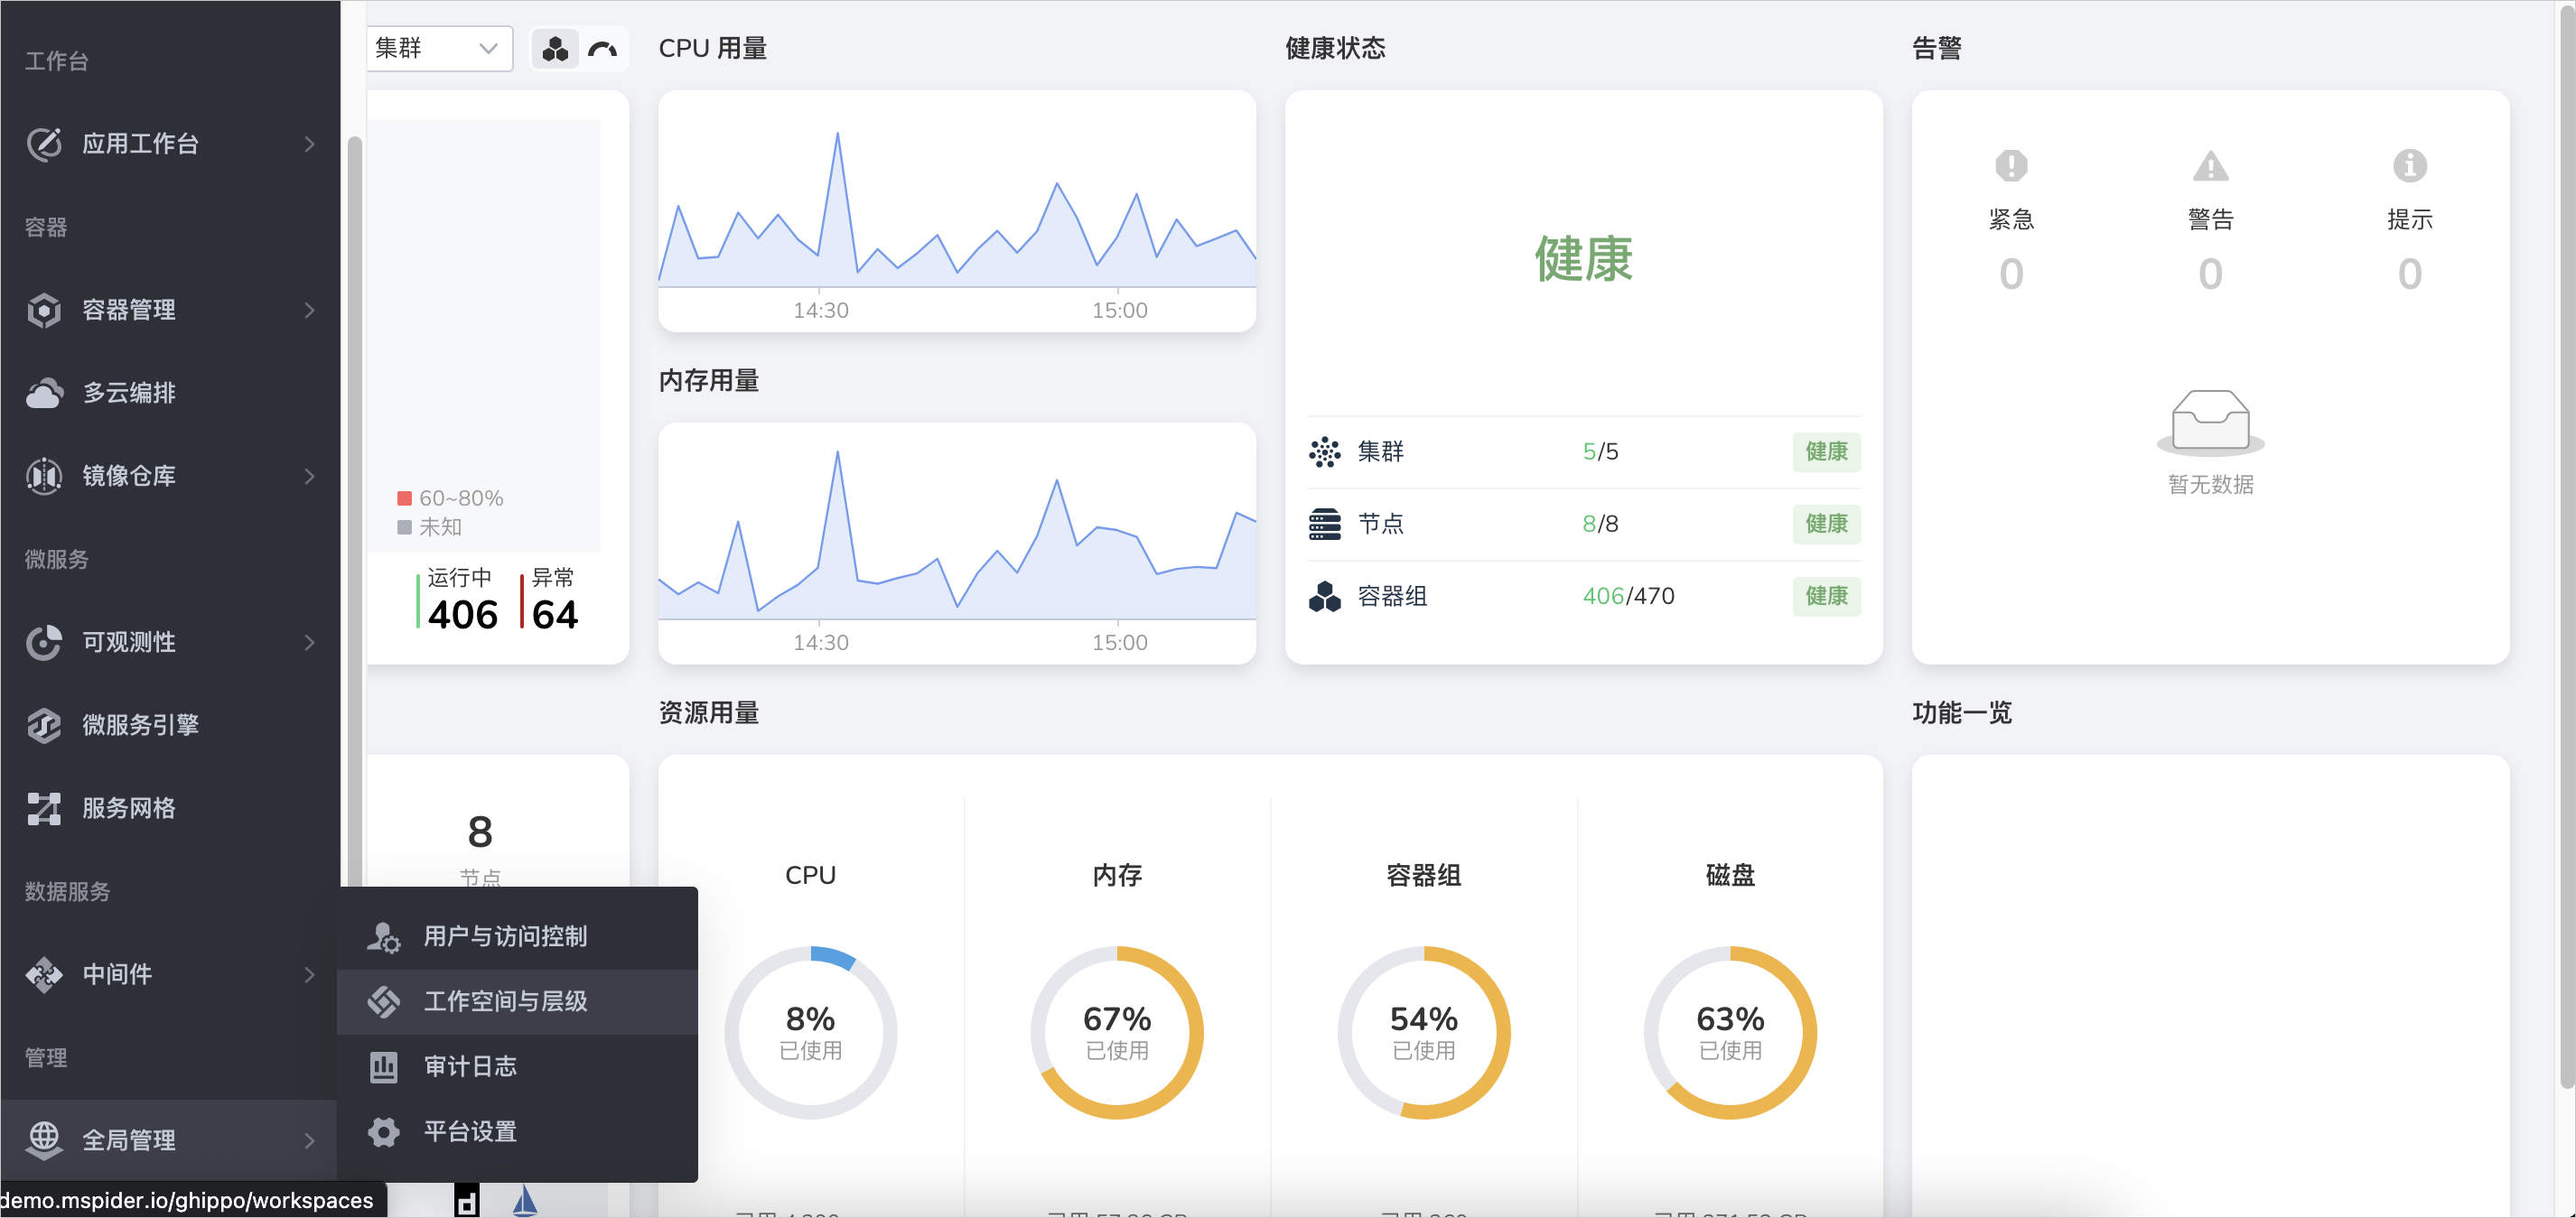Click the 多云编排 cloud icon
This screenshot has width=2576, height=1218.
click(44, 393)
